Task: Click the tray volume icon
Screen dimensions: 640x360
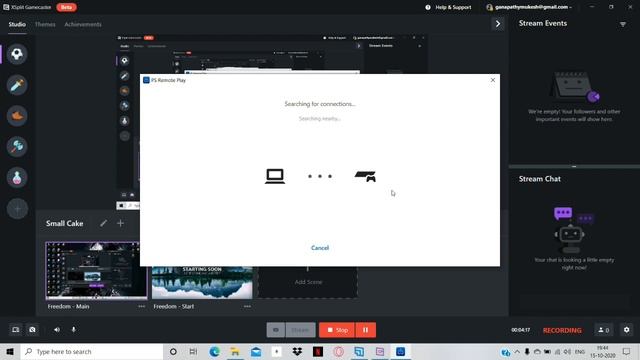Action: pyautogui.click(x=567, y=351)
